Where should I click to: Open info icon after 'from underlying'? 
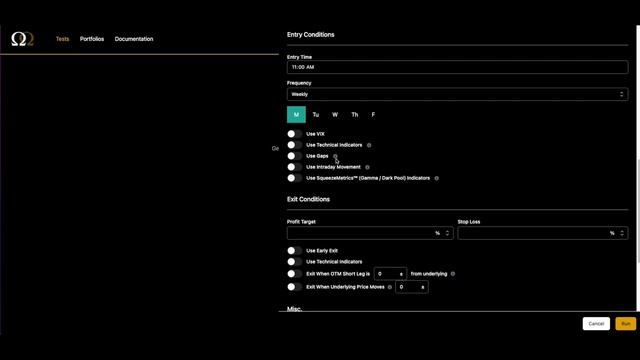(453, 274)
